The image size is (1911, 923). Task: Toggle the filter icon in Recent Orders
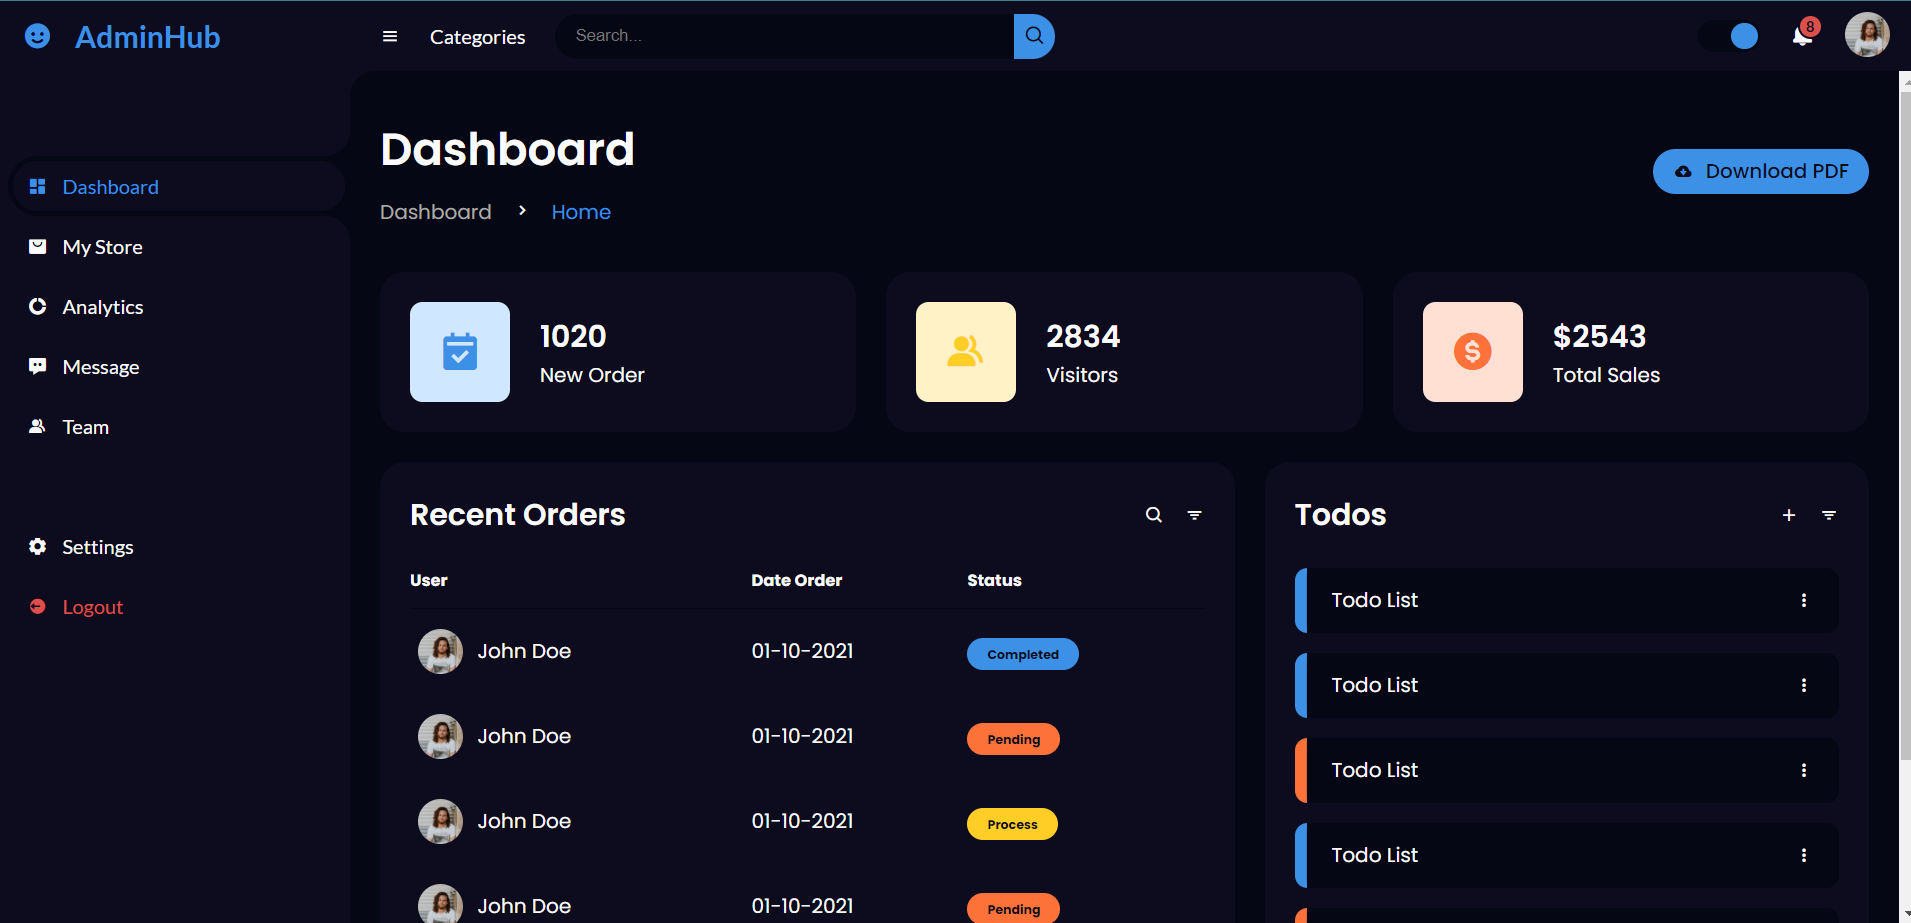(1194, 514)
